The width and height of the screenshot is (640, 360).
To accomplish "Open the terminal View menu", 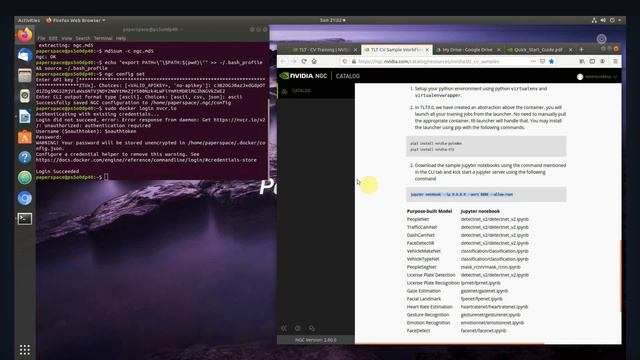I will [x=67, y=38].
